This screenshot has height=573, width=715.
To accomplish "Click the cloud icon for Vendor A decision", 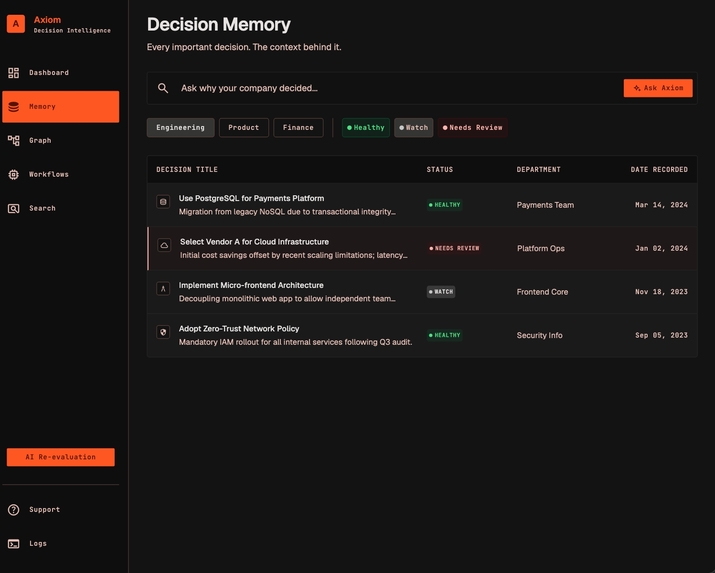I will click(164, 245).
